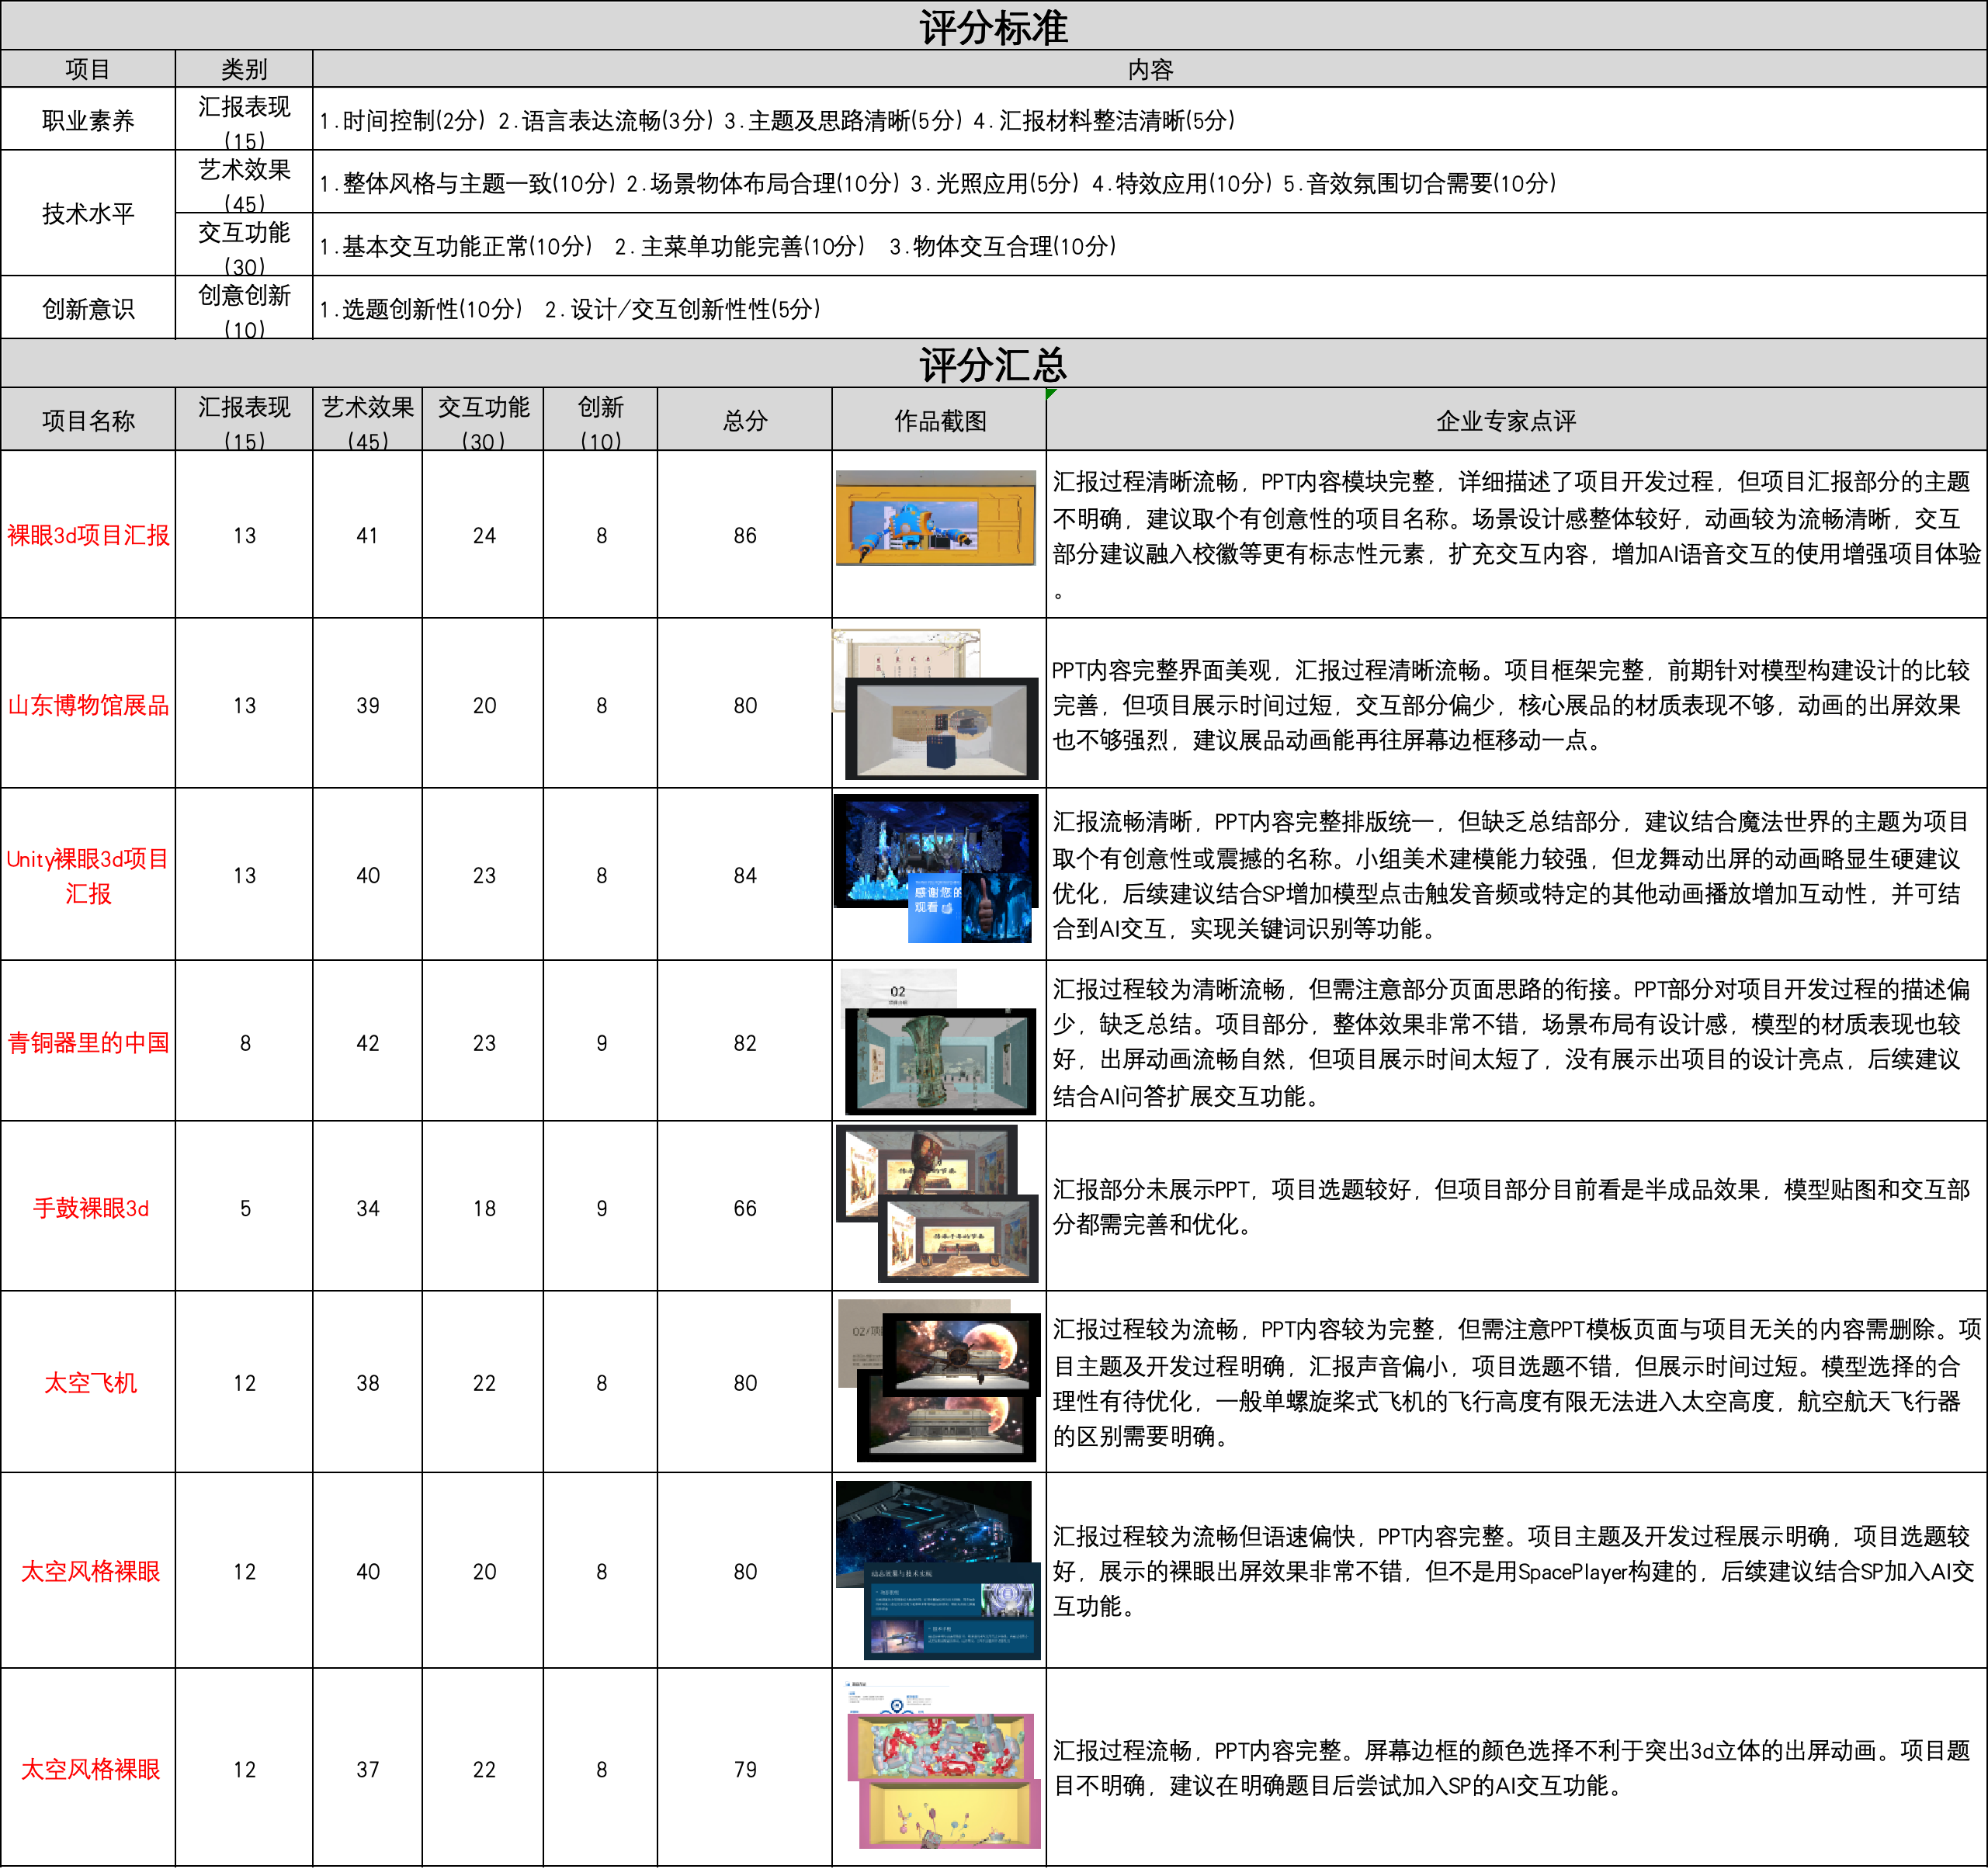Select the 创意创新 (10) category cell

244,308
